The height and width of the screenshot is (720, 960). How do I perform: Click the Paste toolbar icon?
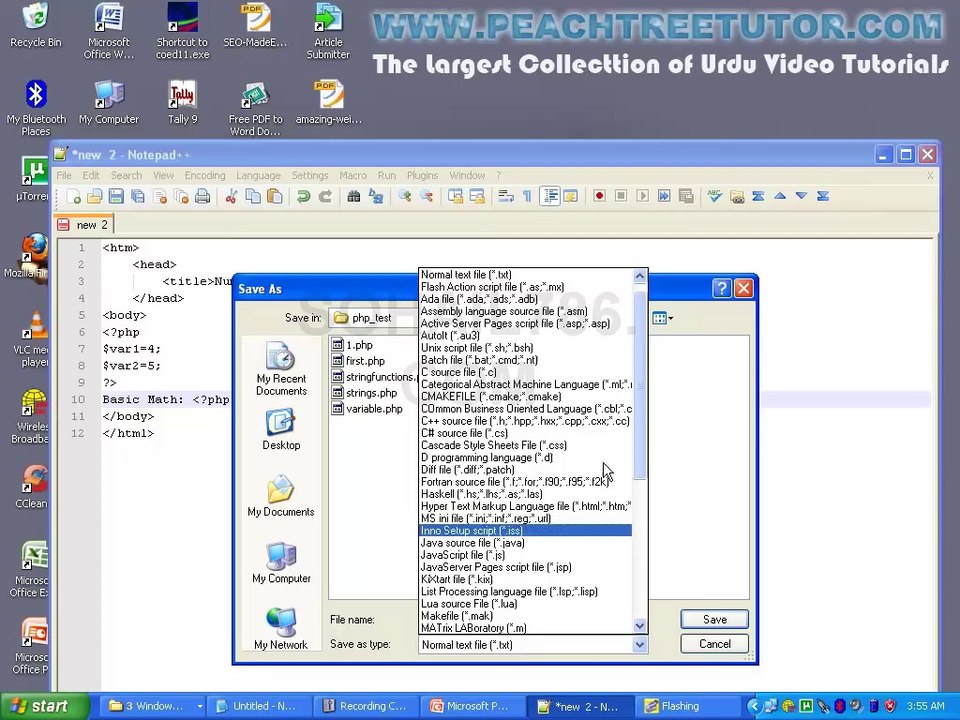coord(275,197)
